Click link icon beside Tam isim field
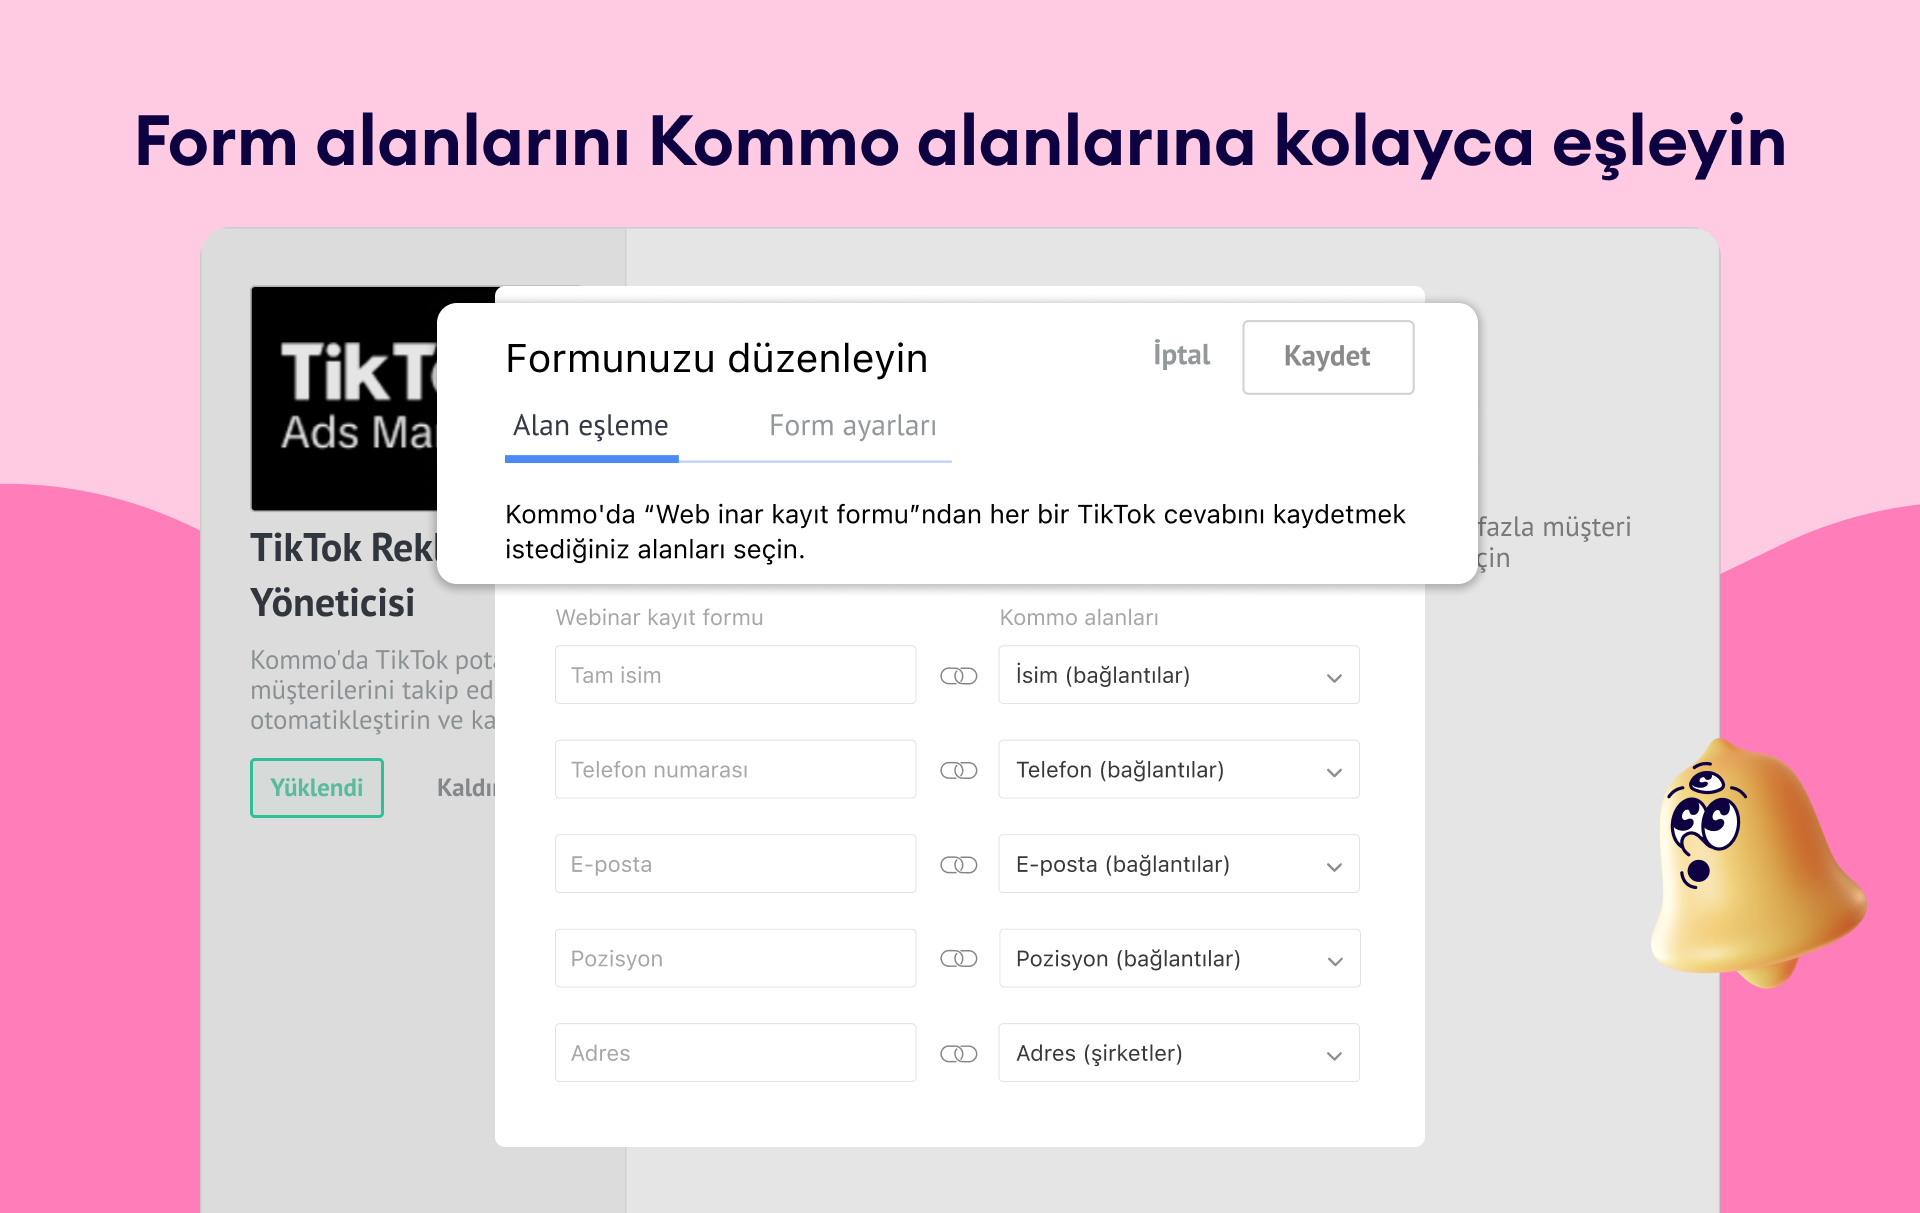The width and height of the screenshot is (1920, 1213). pos(958,676)
